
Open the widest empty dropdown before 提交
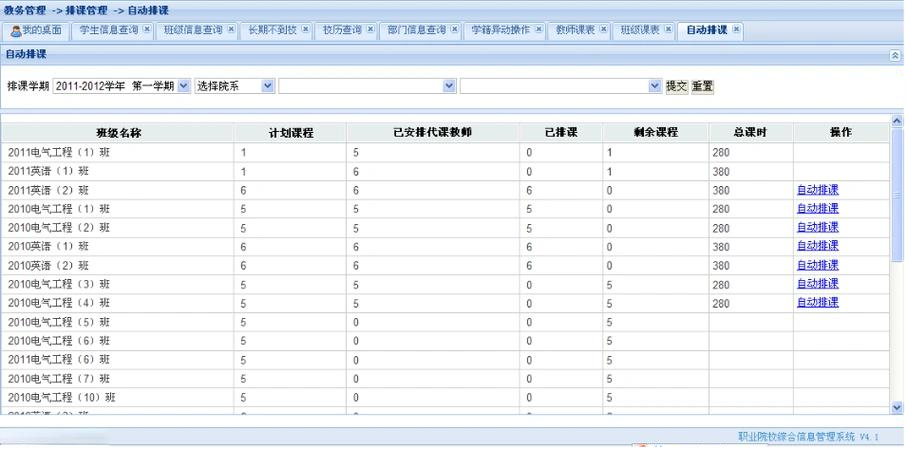pyautogui.click(x=561, y=86)
